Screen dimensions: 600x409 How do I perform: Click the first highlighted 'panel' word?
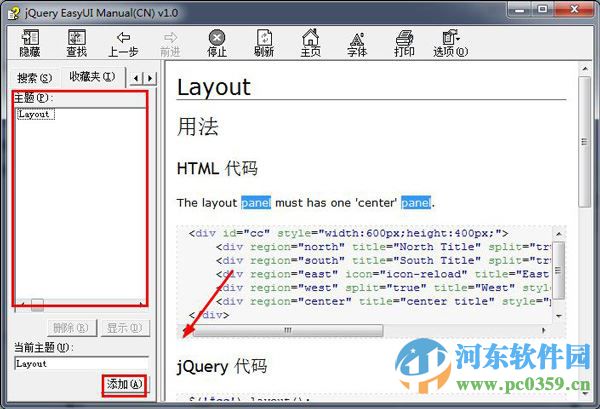click(256, 202)
